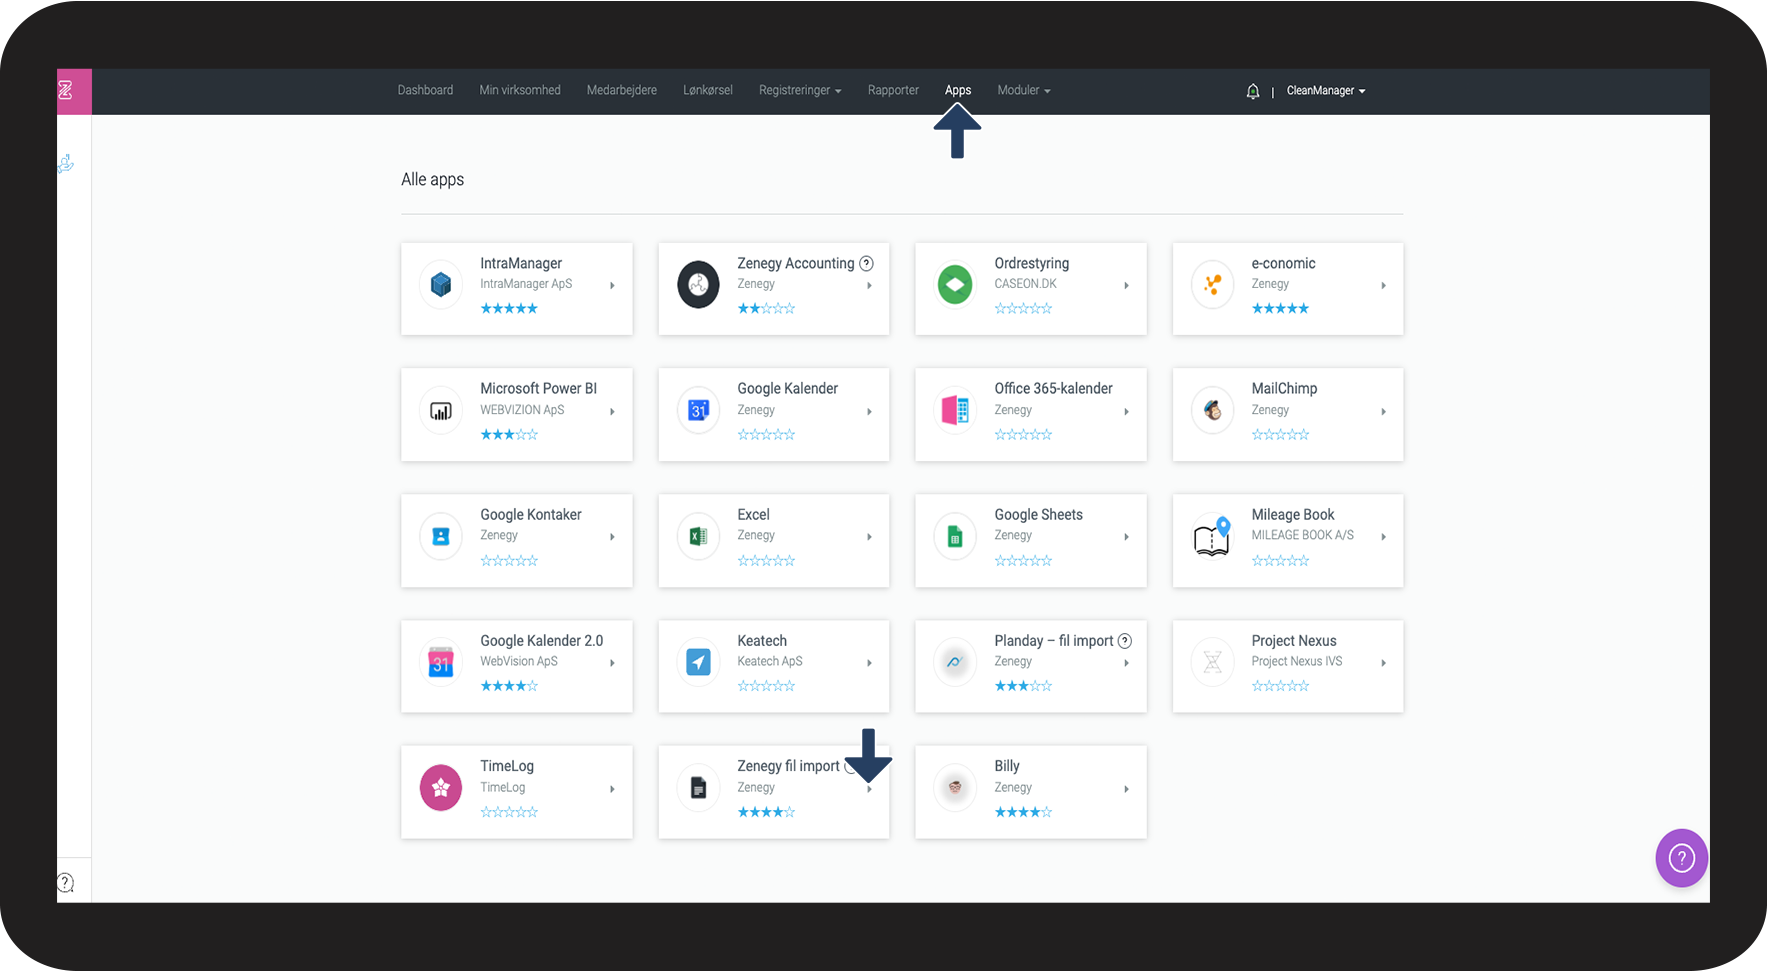Image resolution: width=1767 pixels, height=971 pixels.
Task: Expand the TimeLog card arrow
Action: tap(612, 789)
